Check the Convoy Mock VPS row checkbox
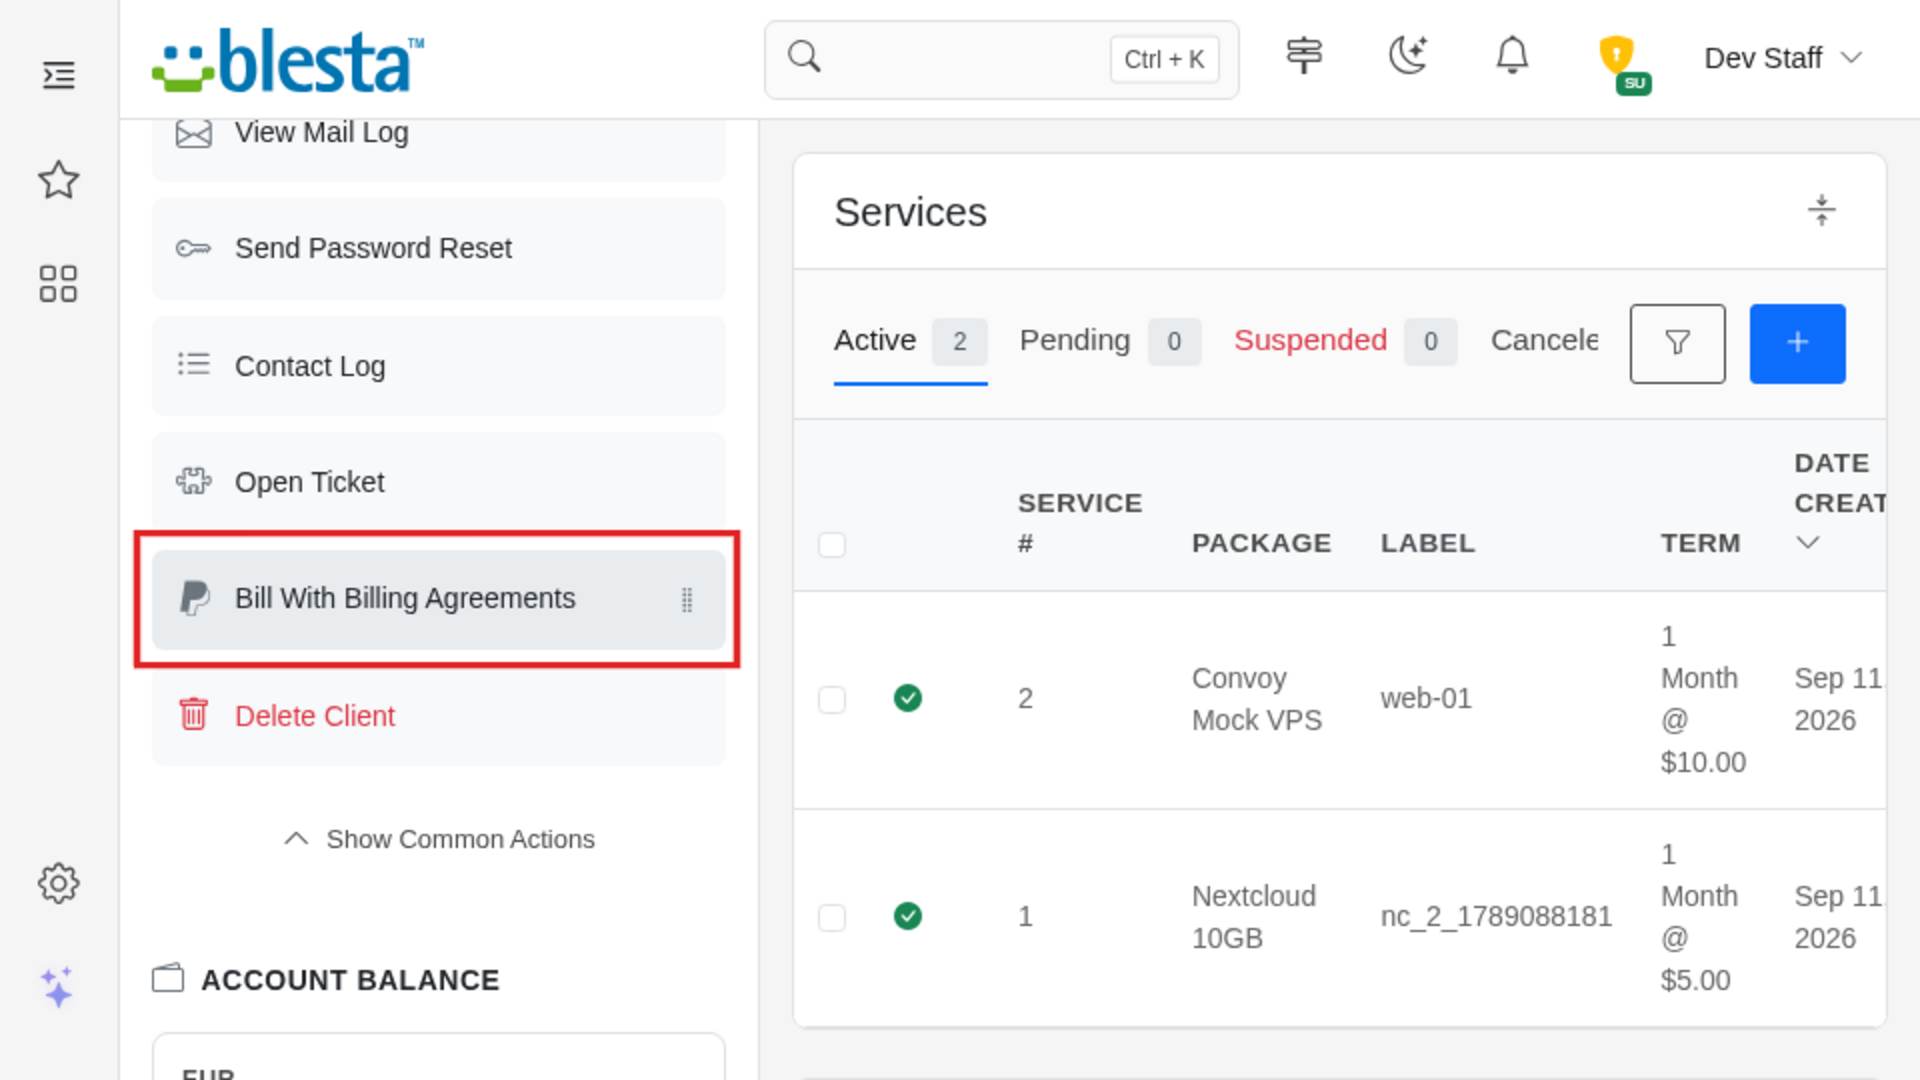This screenshot has width=1920, height=1080. pyautogui.click(x=832, y=699)
